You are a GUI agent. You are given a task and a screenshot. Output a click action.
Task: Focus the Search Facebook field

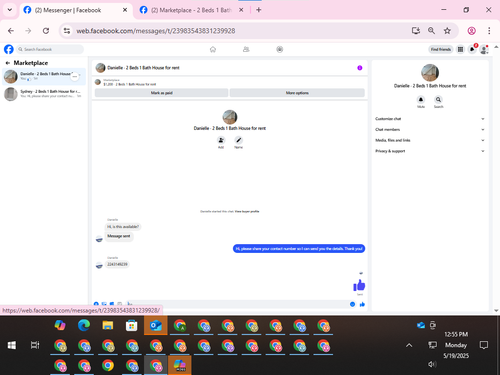(x=50, y=49)
